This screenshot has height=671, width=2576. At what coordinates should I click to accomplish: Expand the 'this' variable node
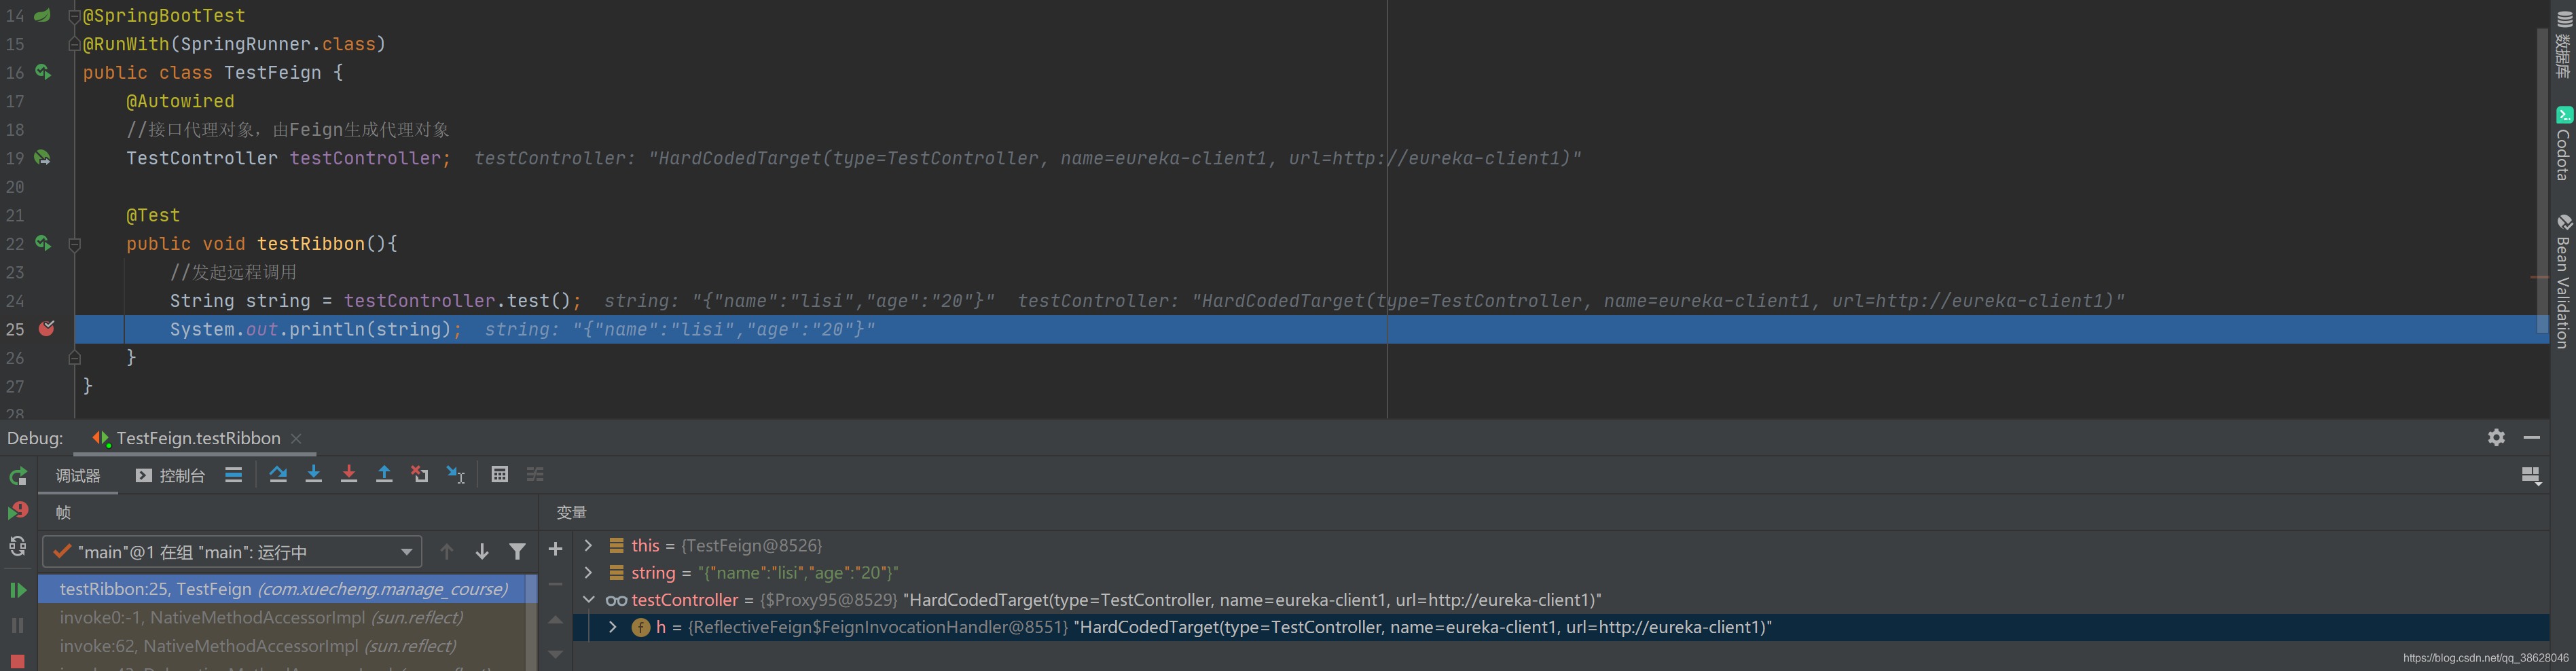pos(589,546)
